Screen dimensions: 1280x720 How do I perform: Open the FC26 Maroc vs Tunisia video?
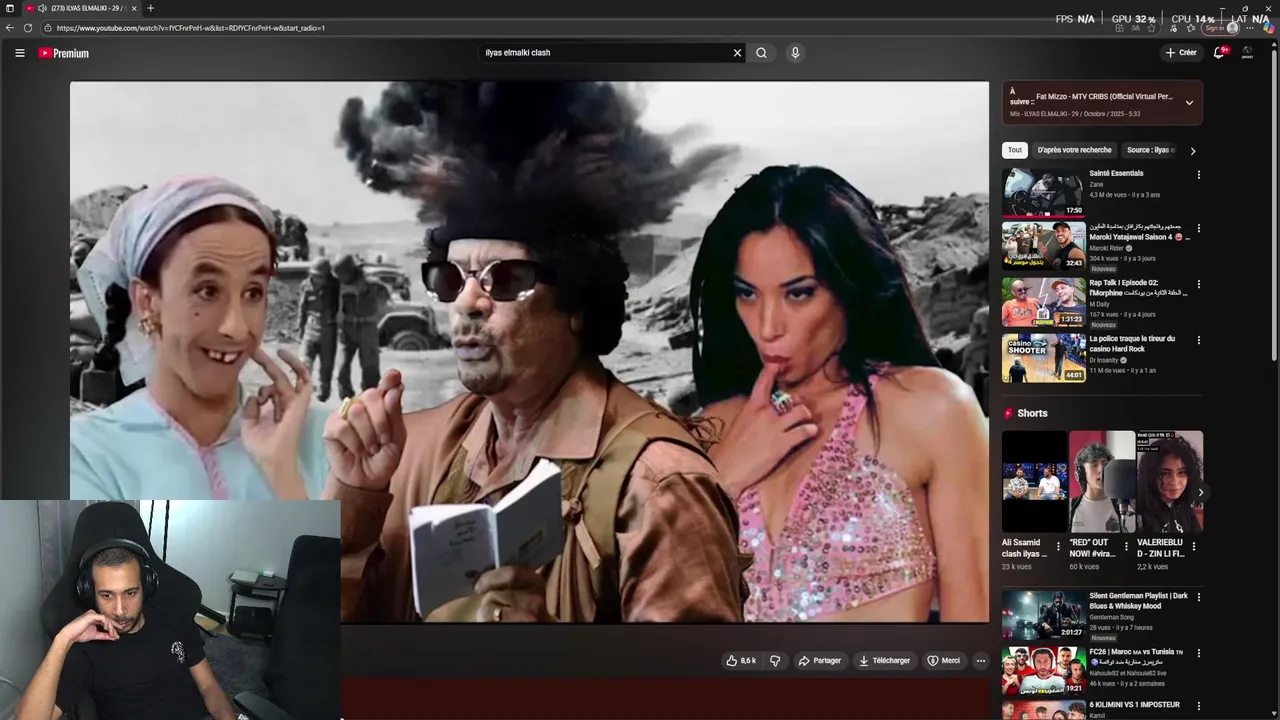point(1043,671)
